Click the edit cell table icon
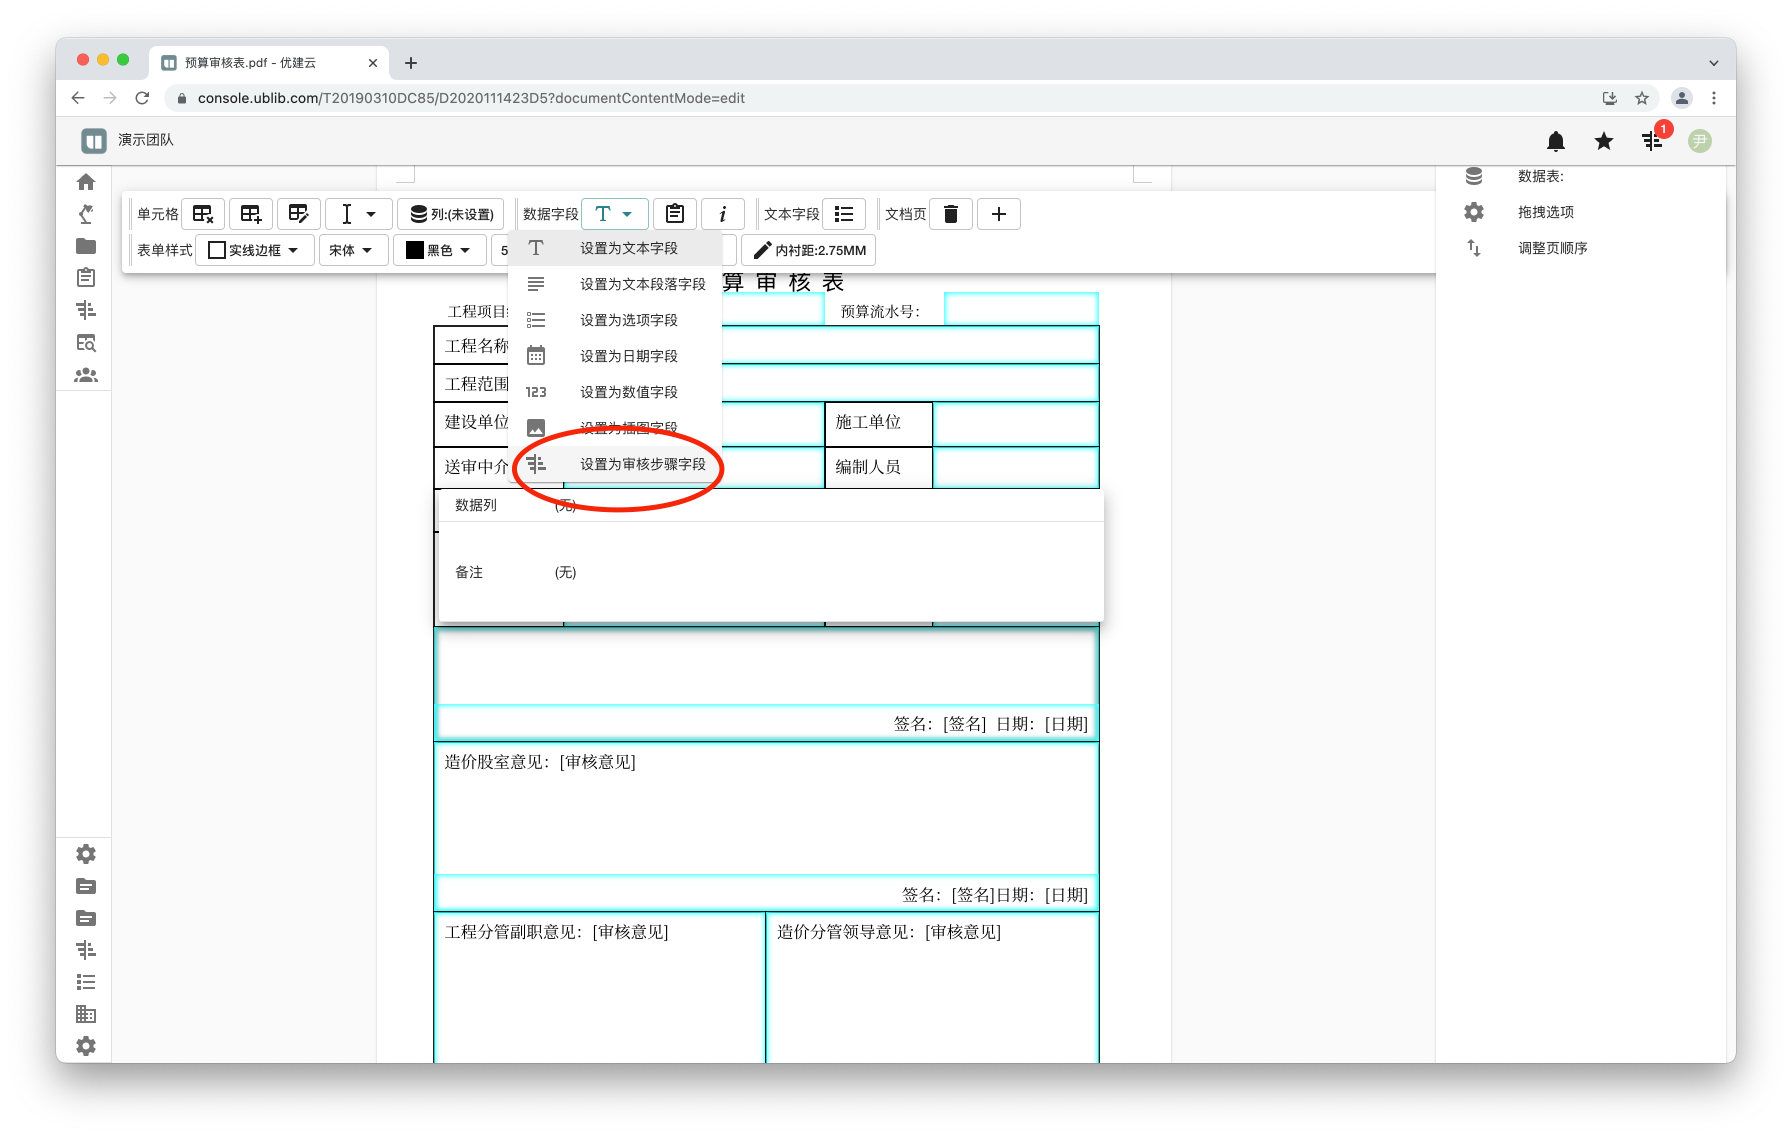 click(299, 214)
